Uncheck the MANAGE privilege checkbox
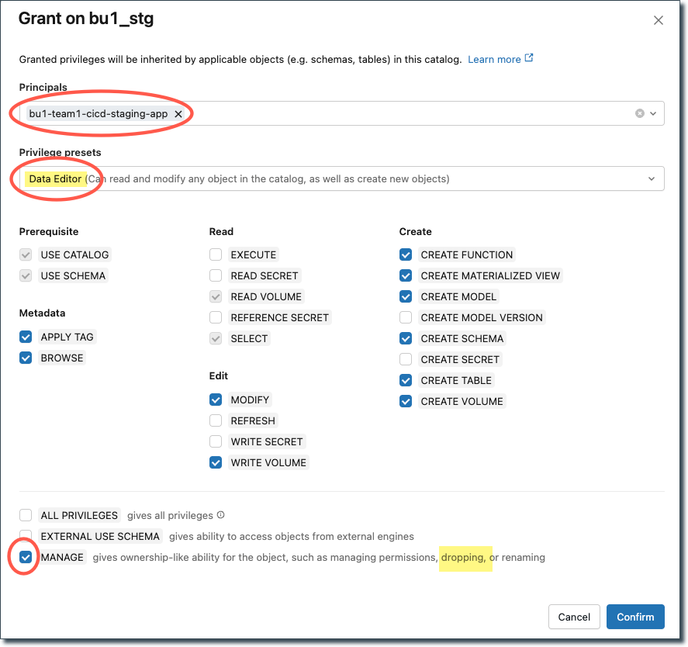 coord(26,557)
